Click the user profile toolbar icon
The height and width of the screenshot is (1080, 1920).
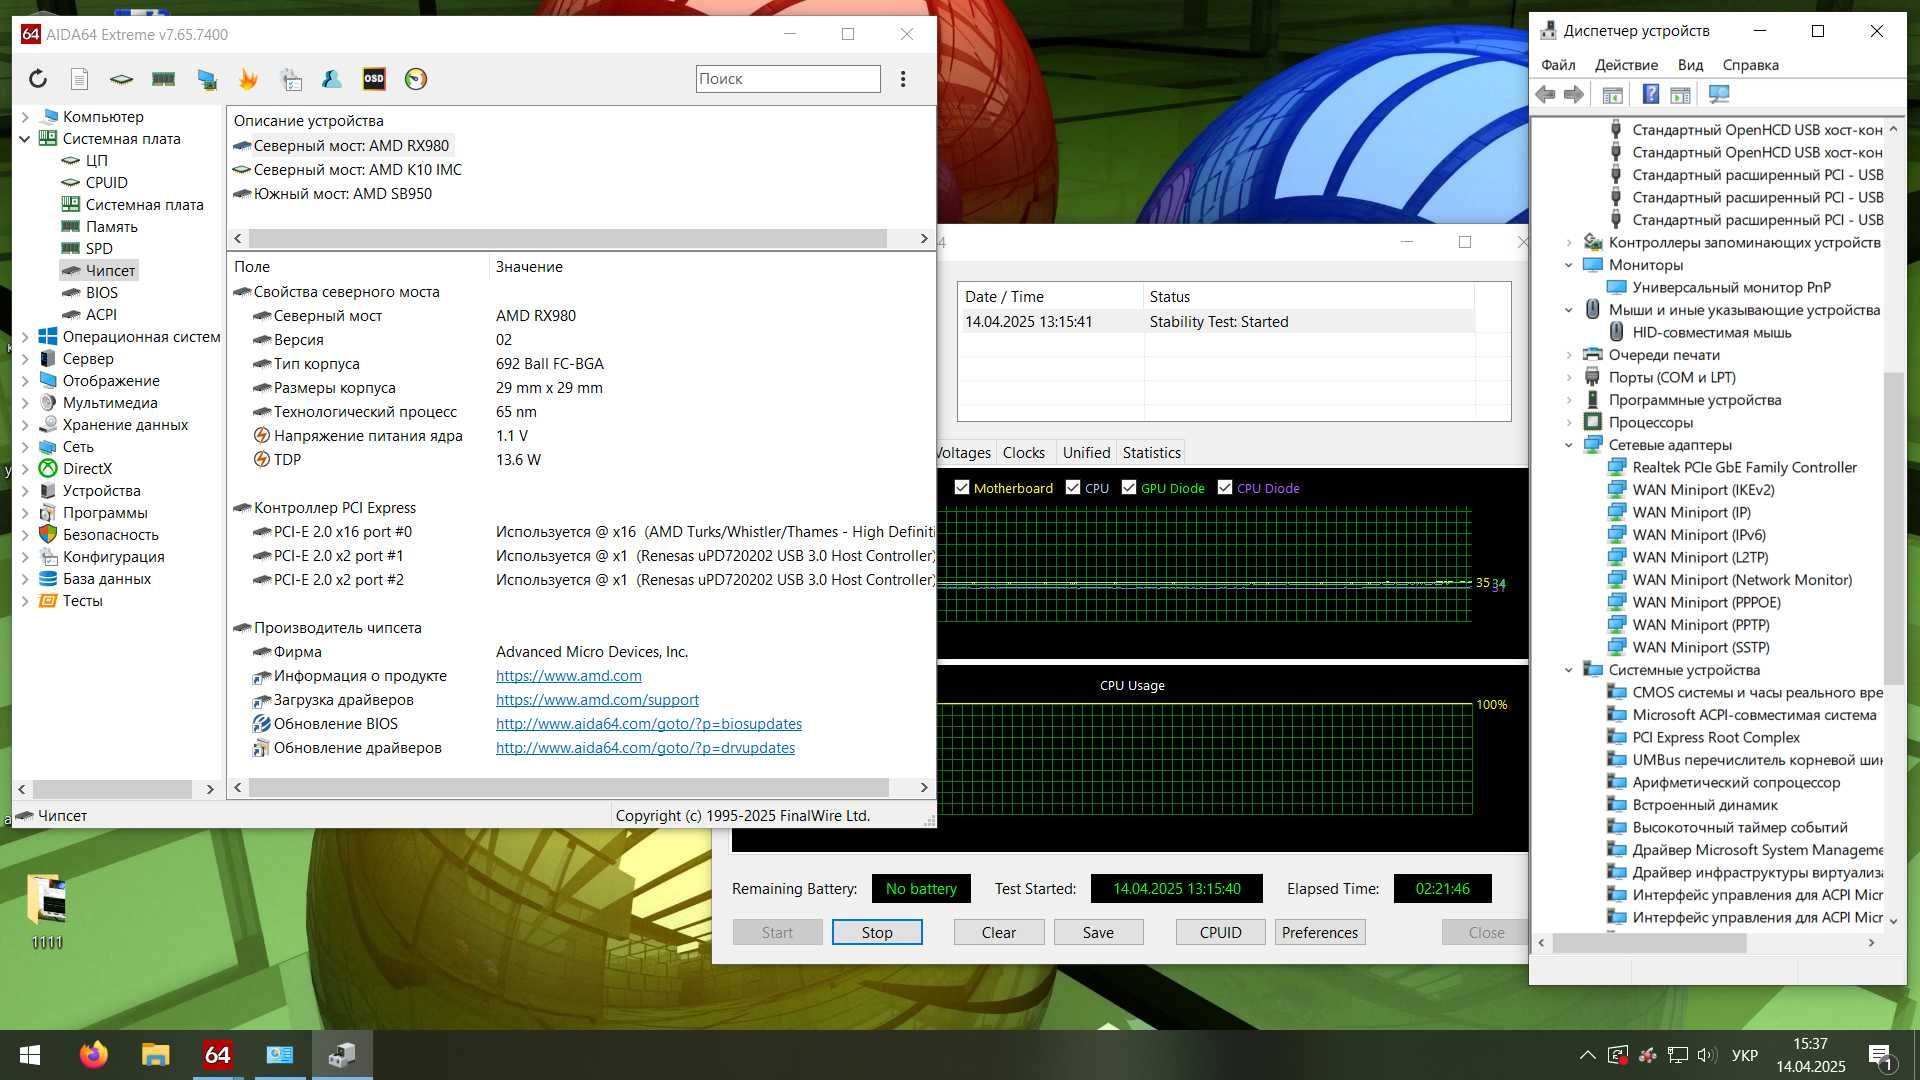(332, 79)
